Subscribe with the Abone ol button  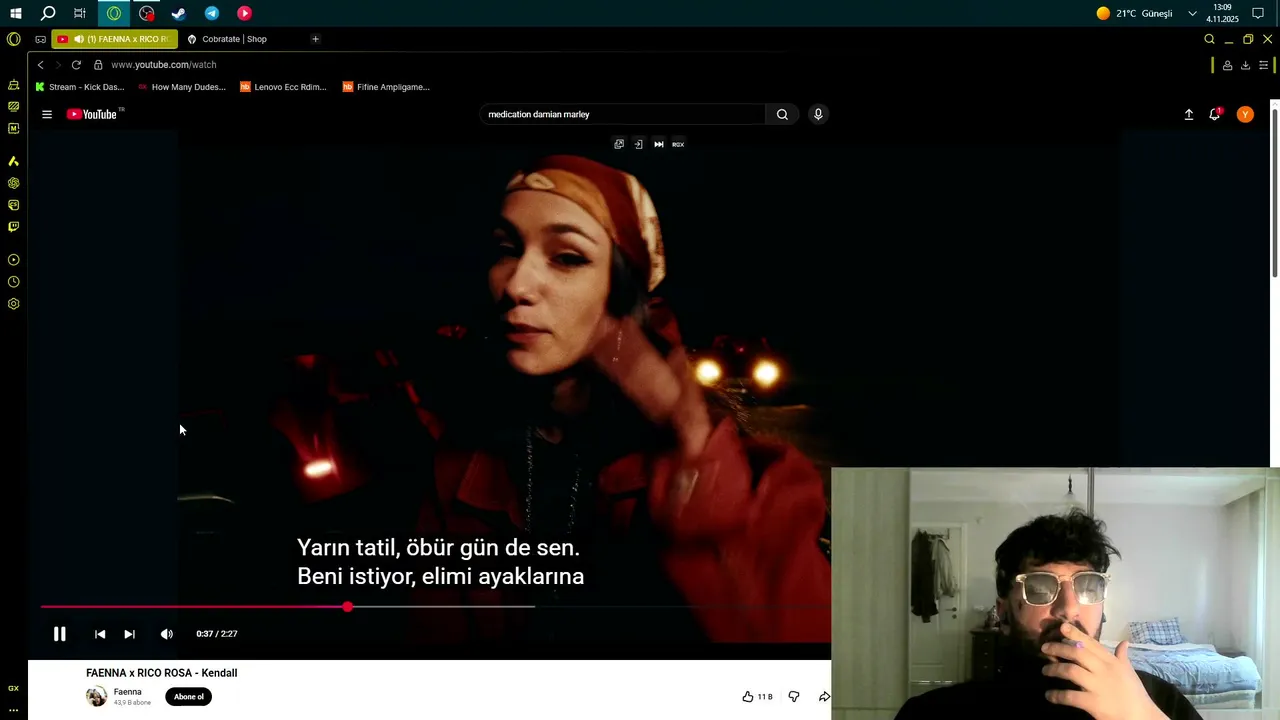tap(188, 697)
